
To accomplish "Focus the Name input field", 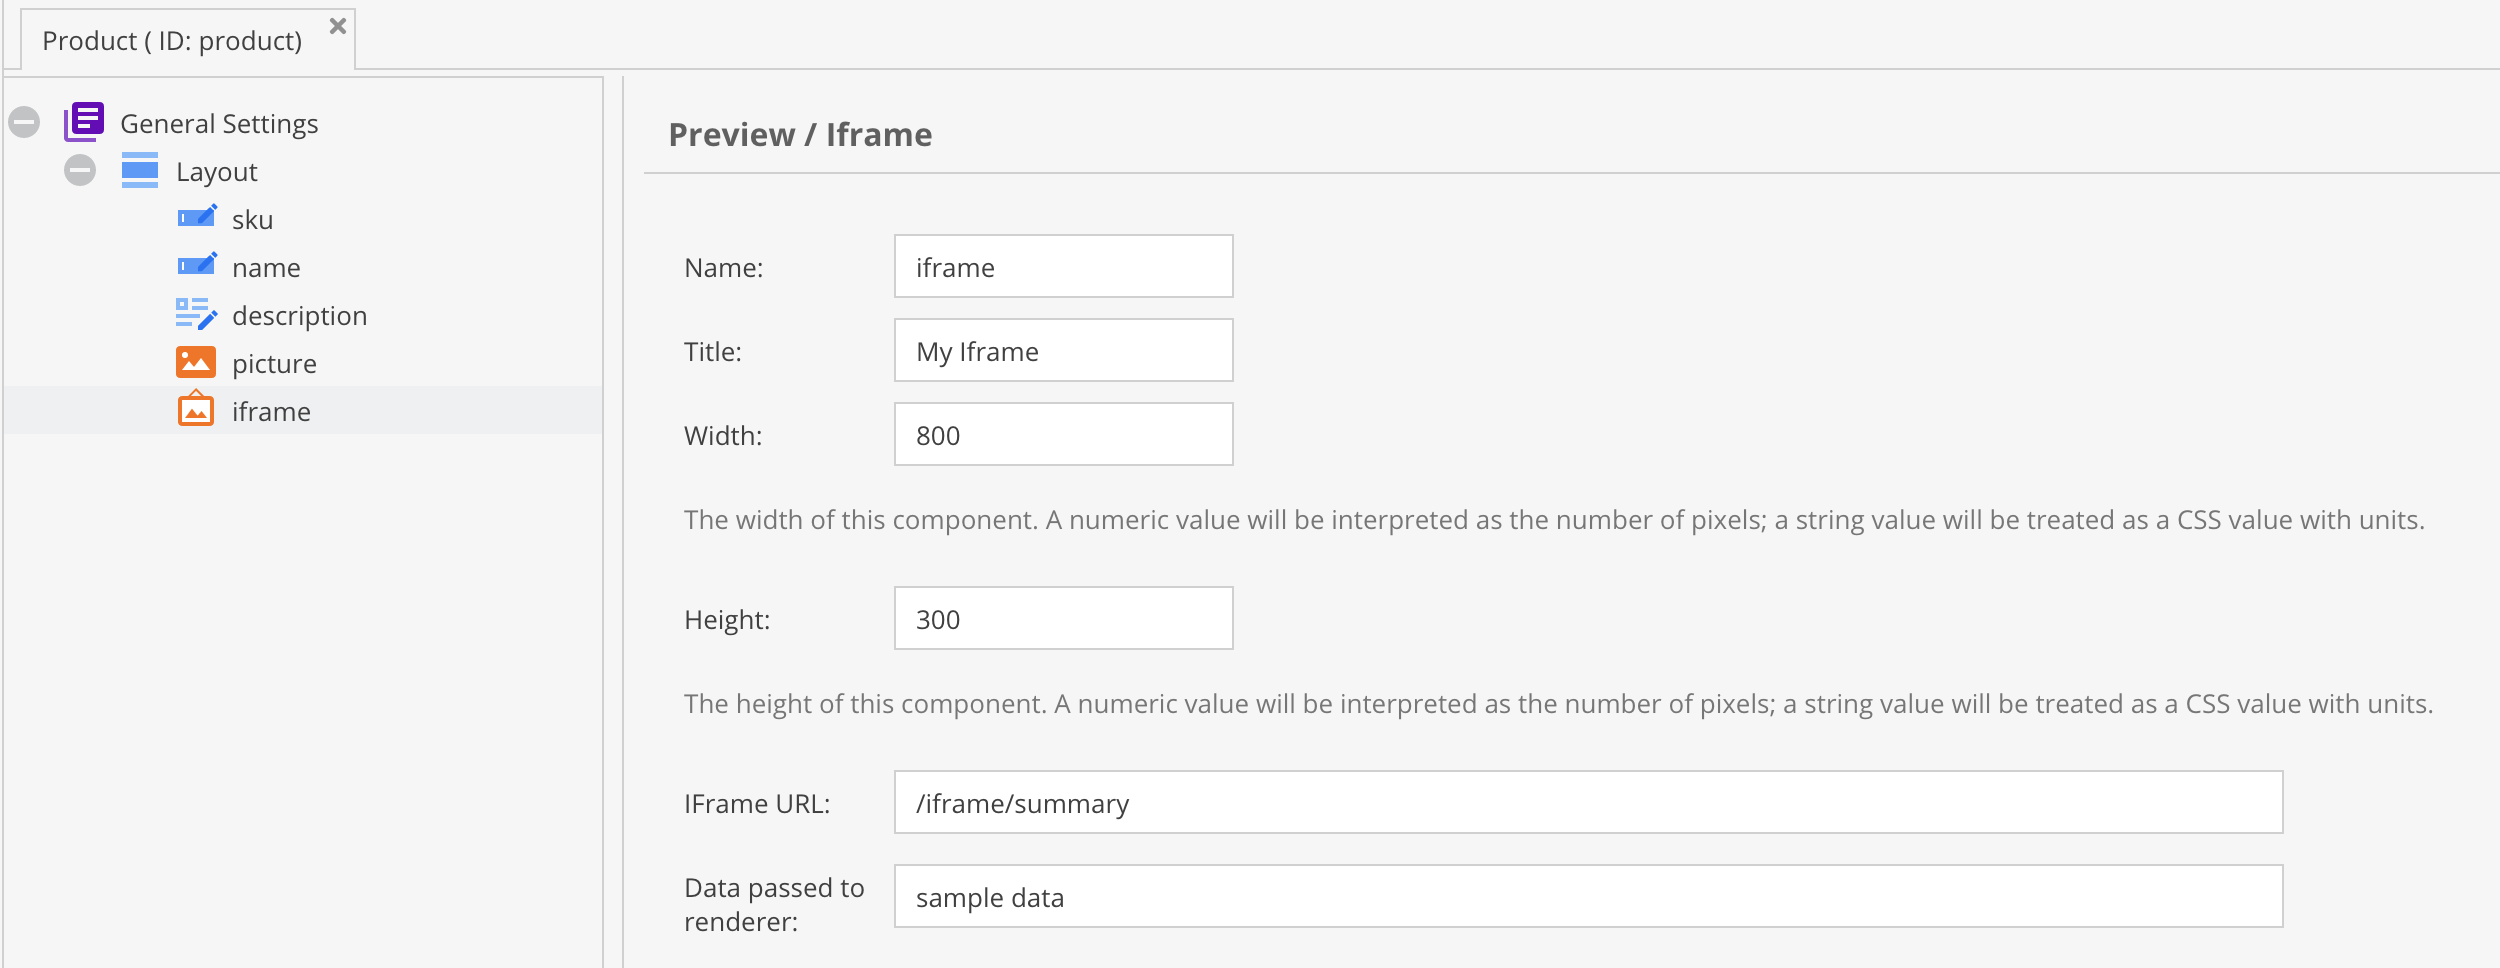I will (1063, 267).
